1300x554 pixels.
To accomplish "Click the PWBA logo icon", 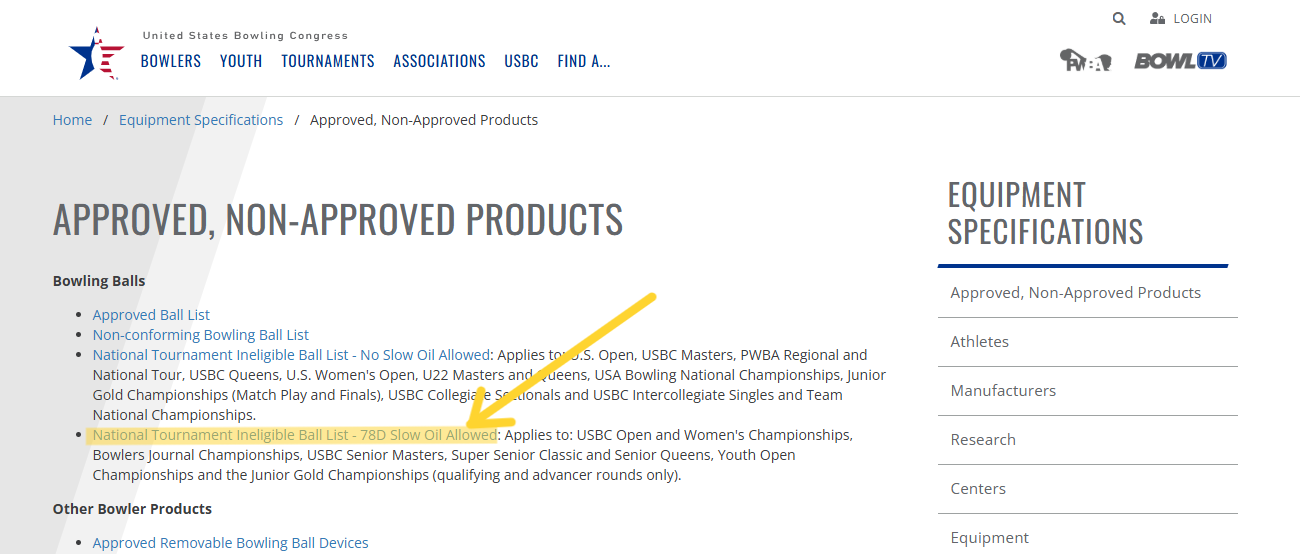I will point(1085,61).
